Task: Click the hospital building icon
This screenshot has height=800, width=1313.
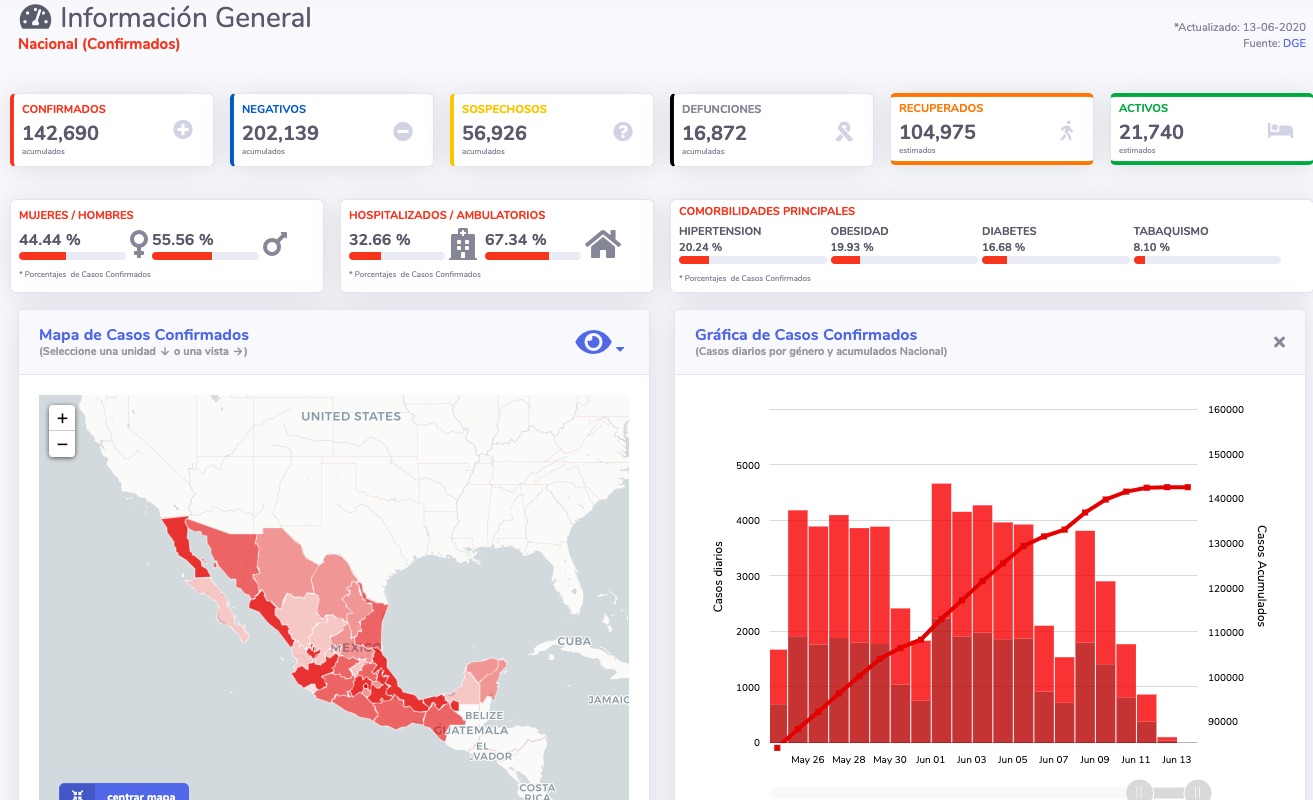Action: (x=463, y=243)
